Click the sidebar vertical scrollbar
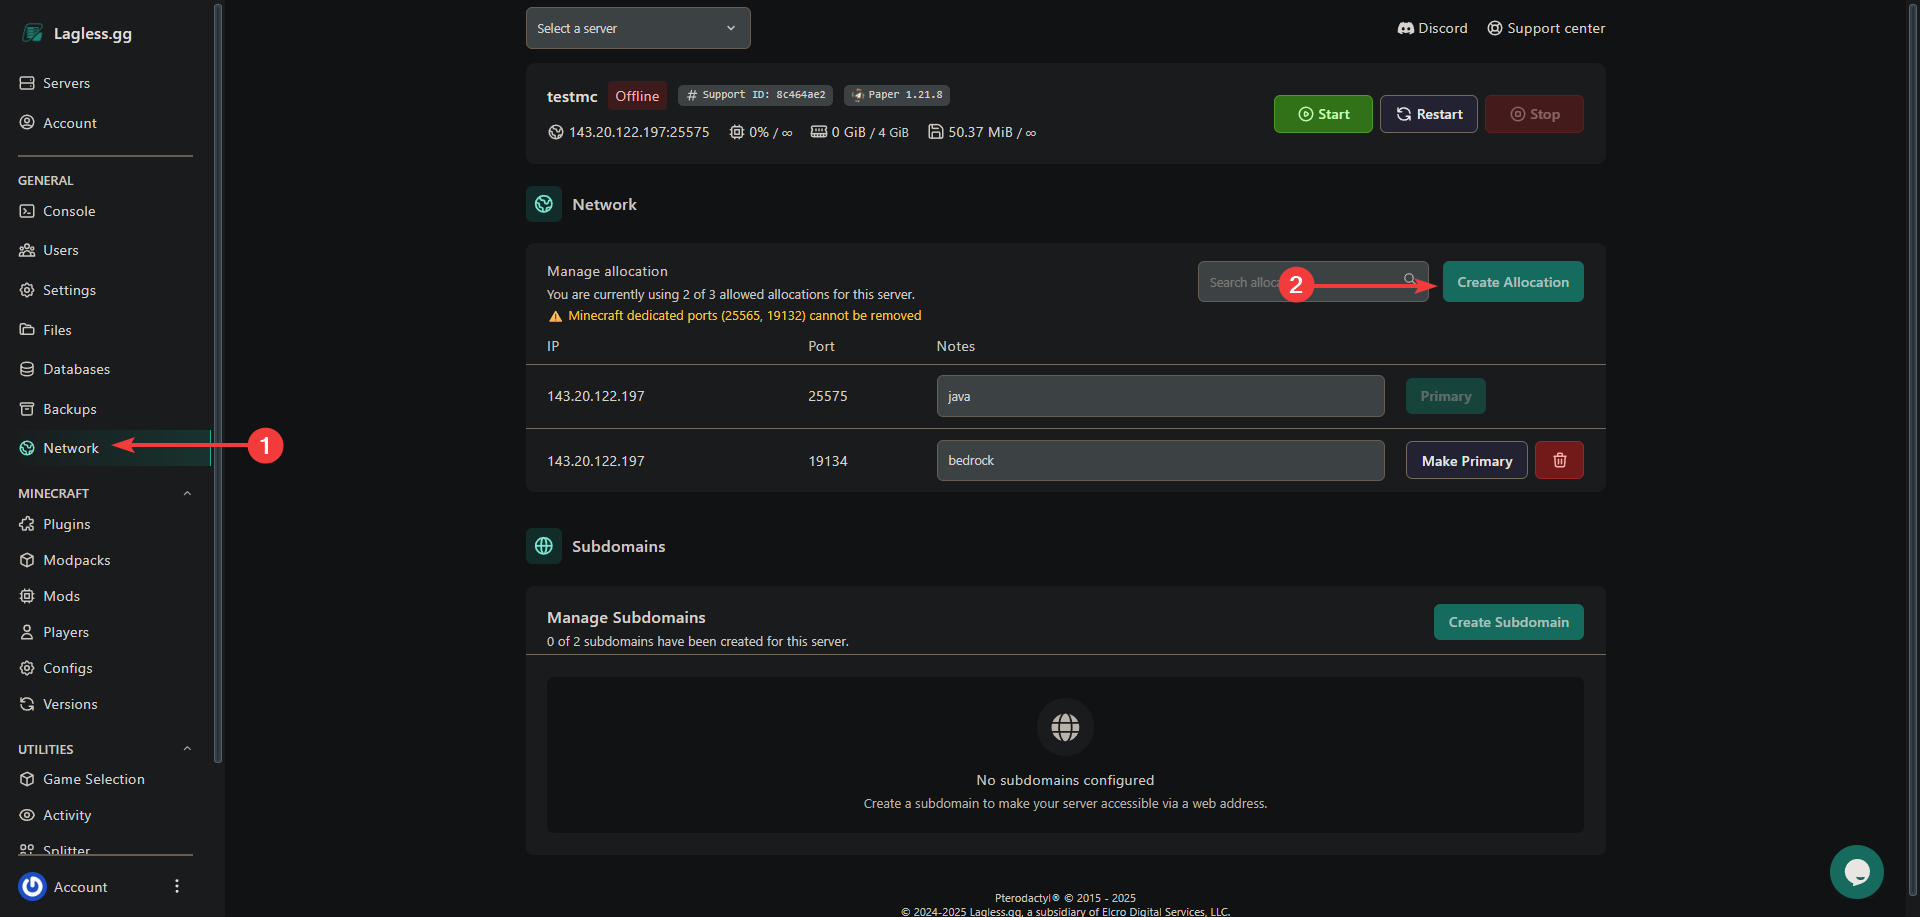The image size is (1920, 917). (218, 380)
